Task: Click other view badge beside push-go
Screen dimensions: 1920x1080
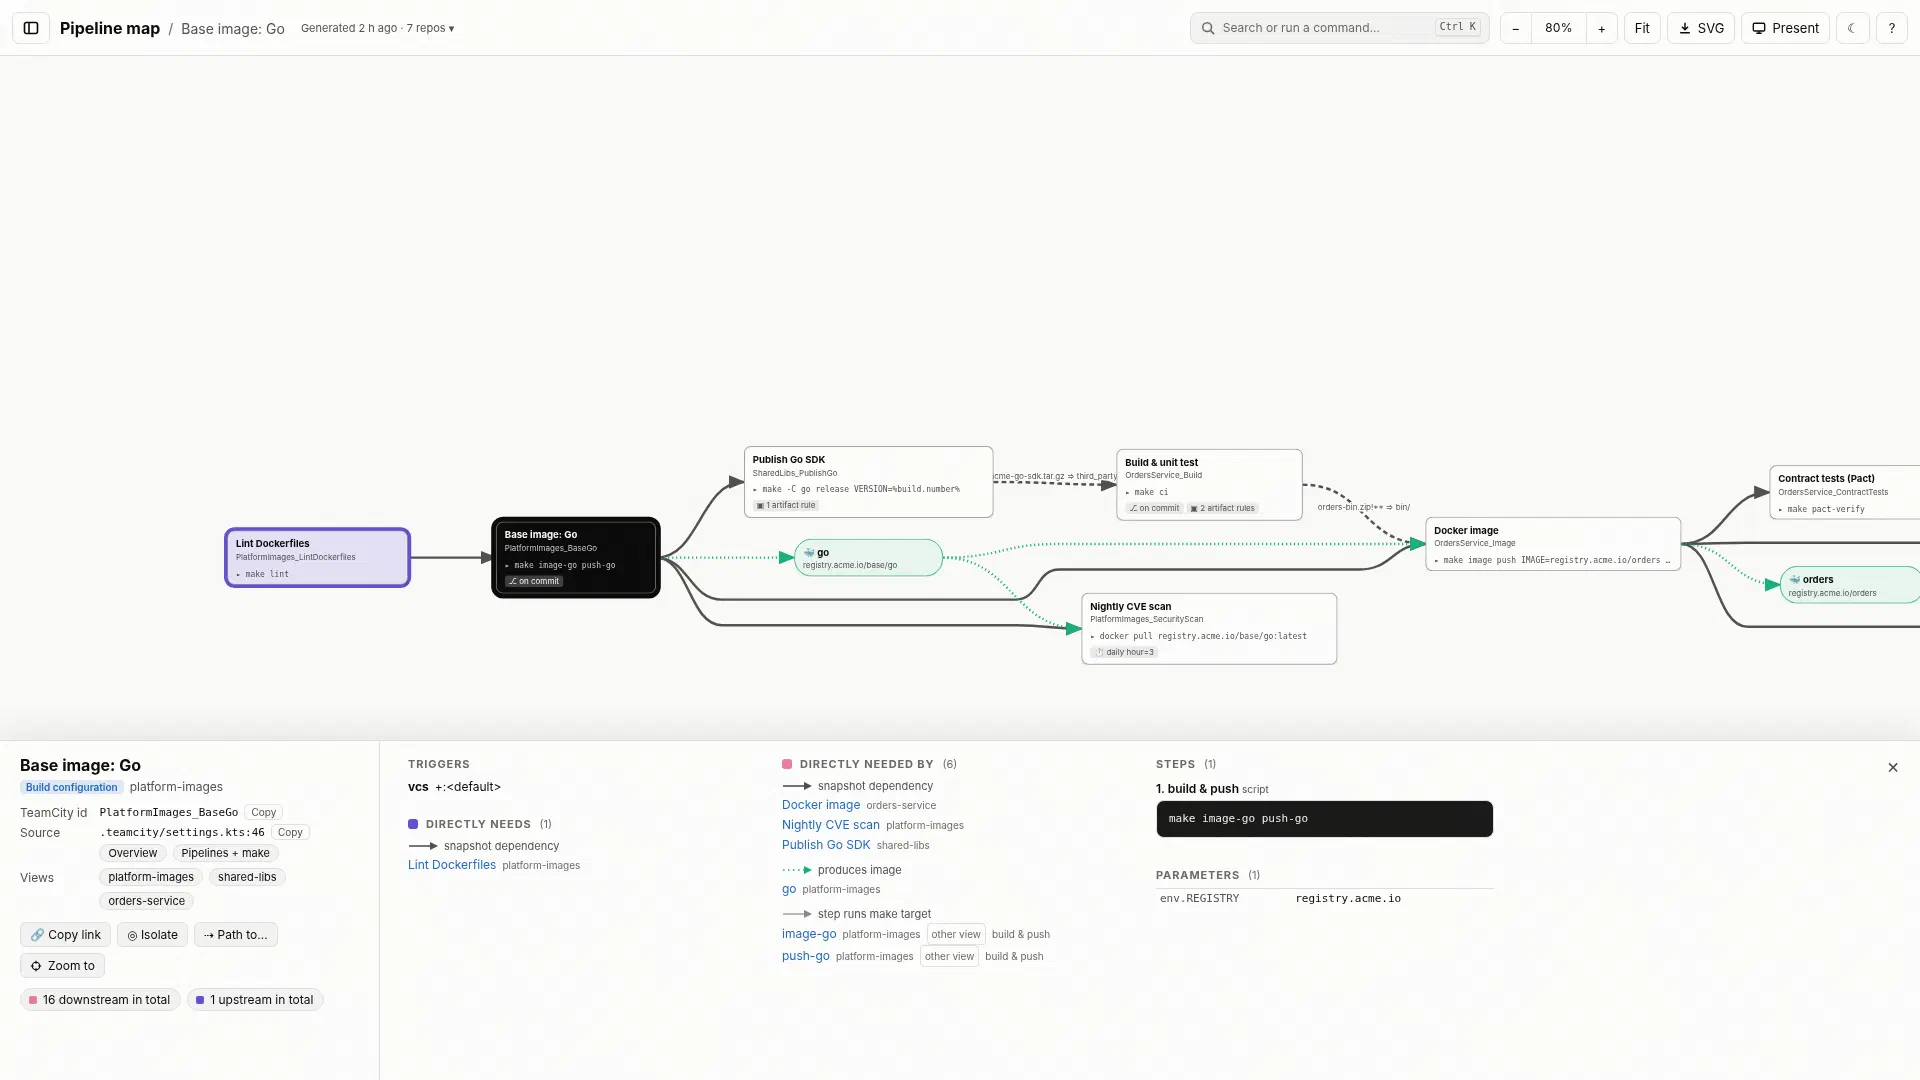Action: [x=949, y=957]
